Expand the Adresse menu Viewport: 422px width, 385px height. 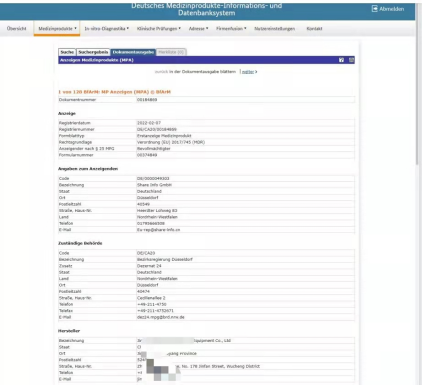pyautogui.click(x=198, y=29)
